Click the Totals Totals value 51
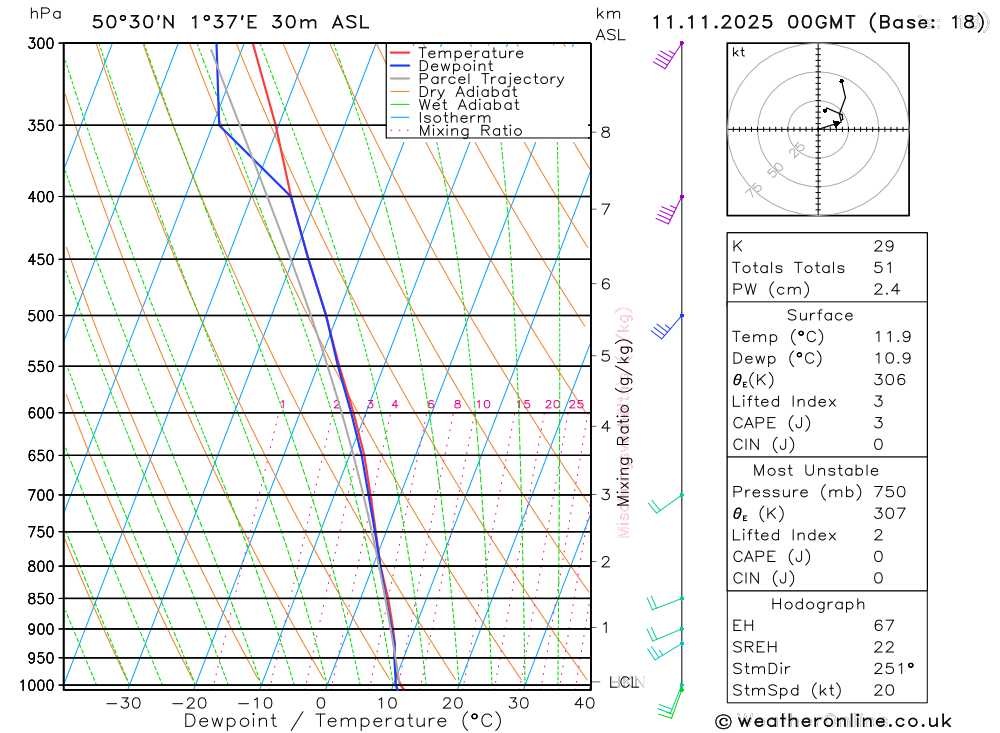This screenshot has height=733, width=1000. tap(883, 268)
